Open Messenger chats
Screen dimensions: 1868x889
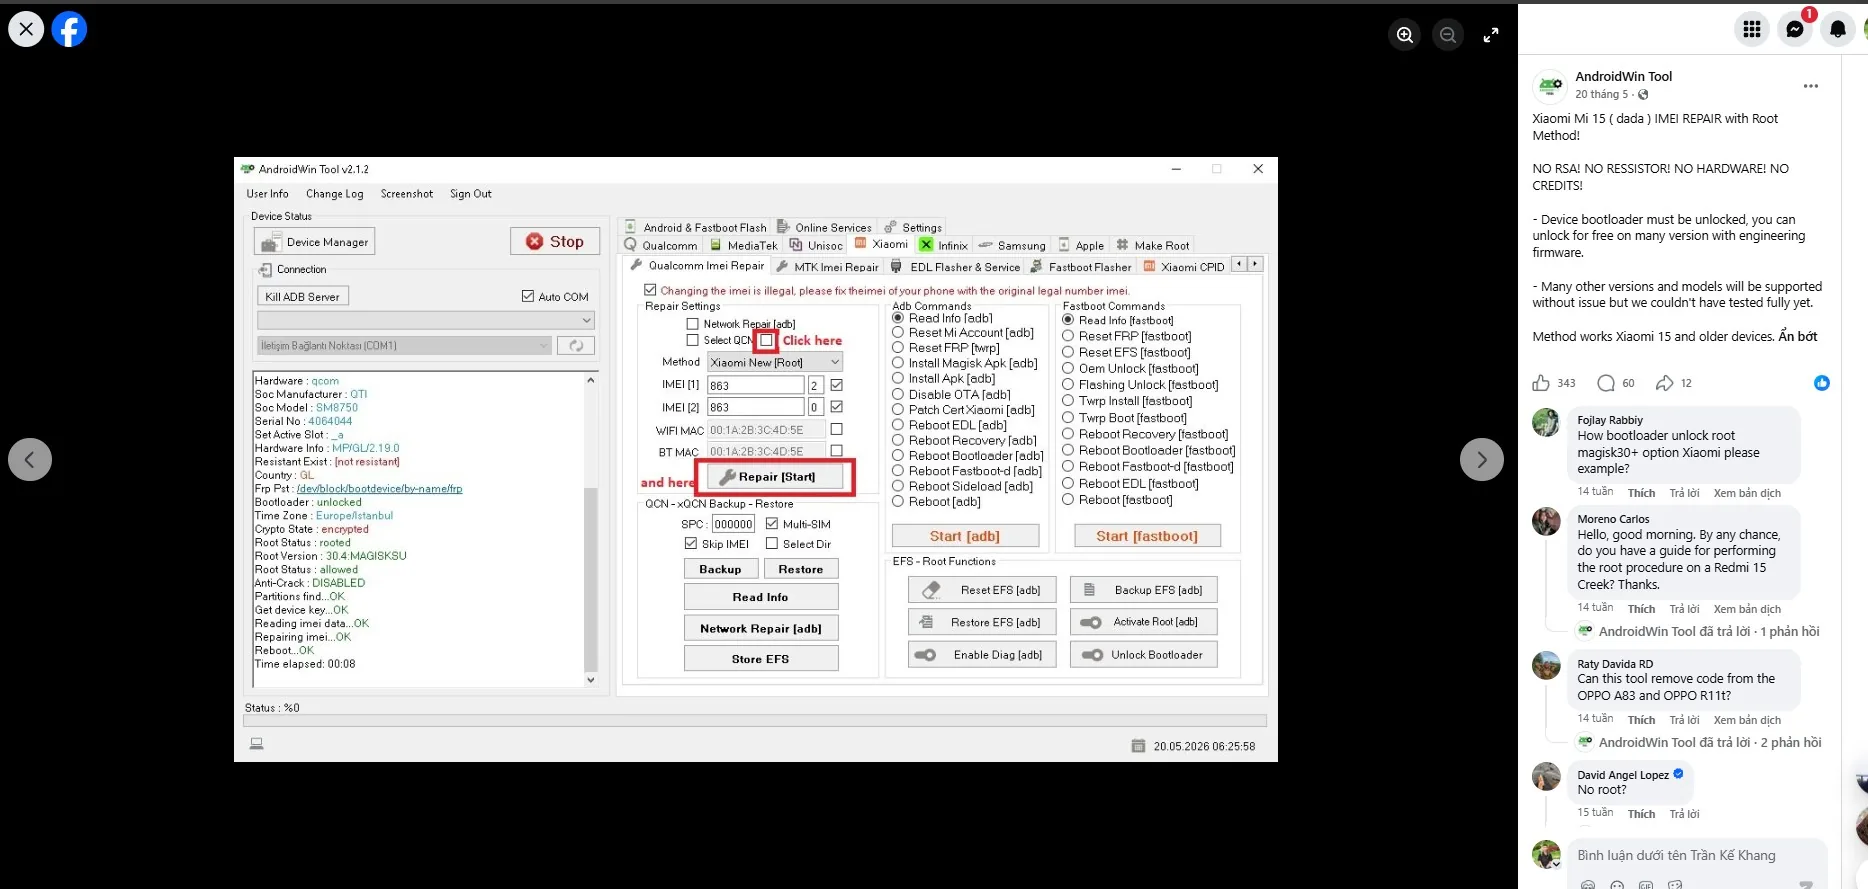1795,29
